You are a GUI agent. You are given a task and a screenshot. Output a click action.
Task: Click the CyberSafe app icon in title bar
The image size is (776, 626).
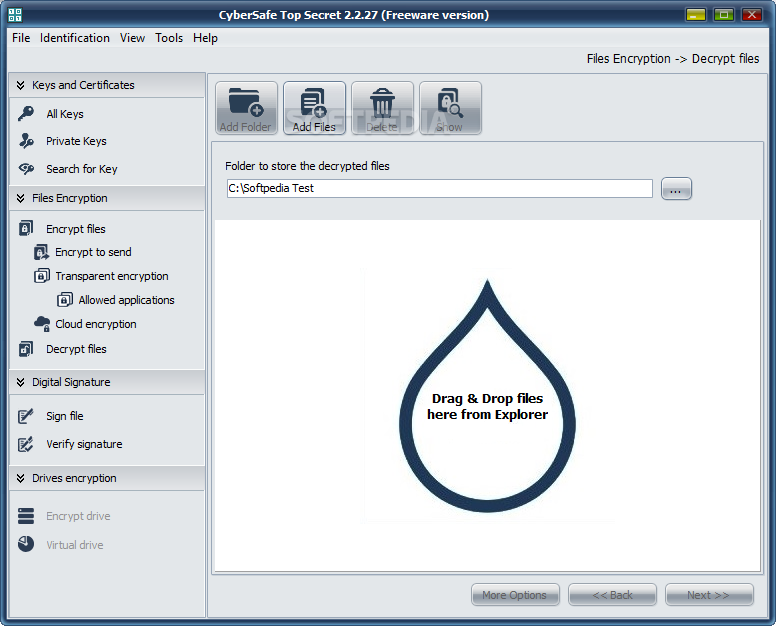pyautogui.click(x=15, y=15)
